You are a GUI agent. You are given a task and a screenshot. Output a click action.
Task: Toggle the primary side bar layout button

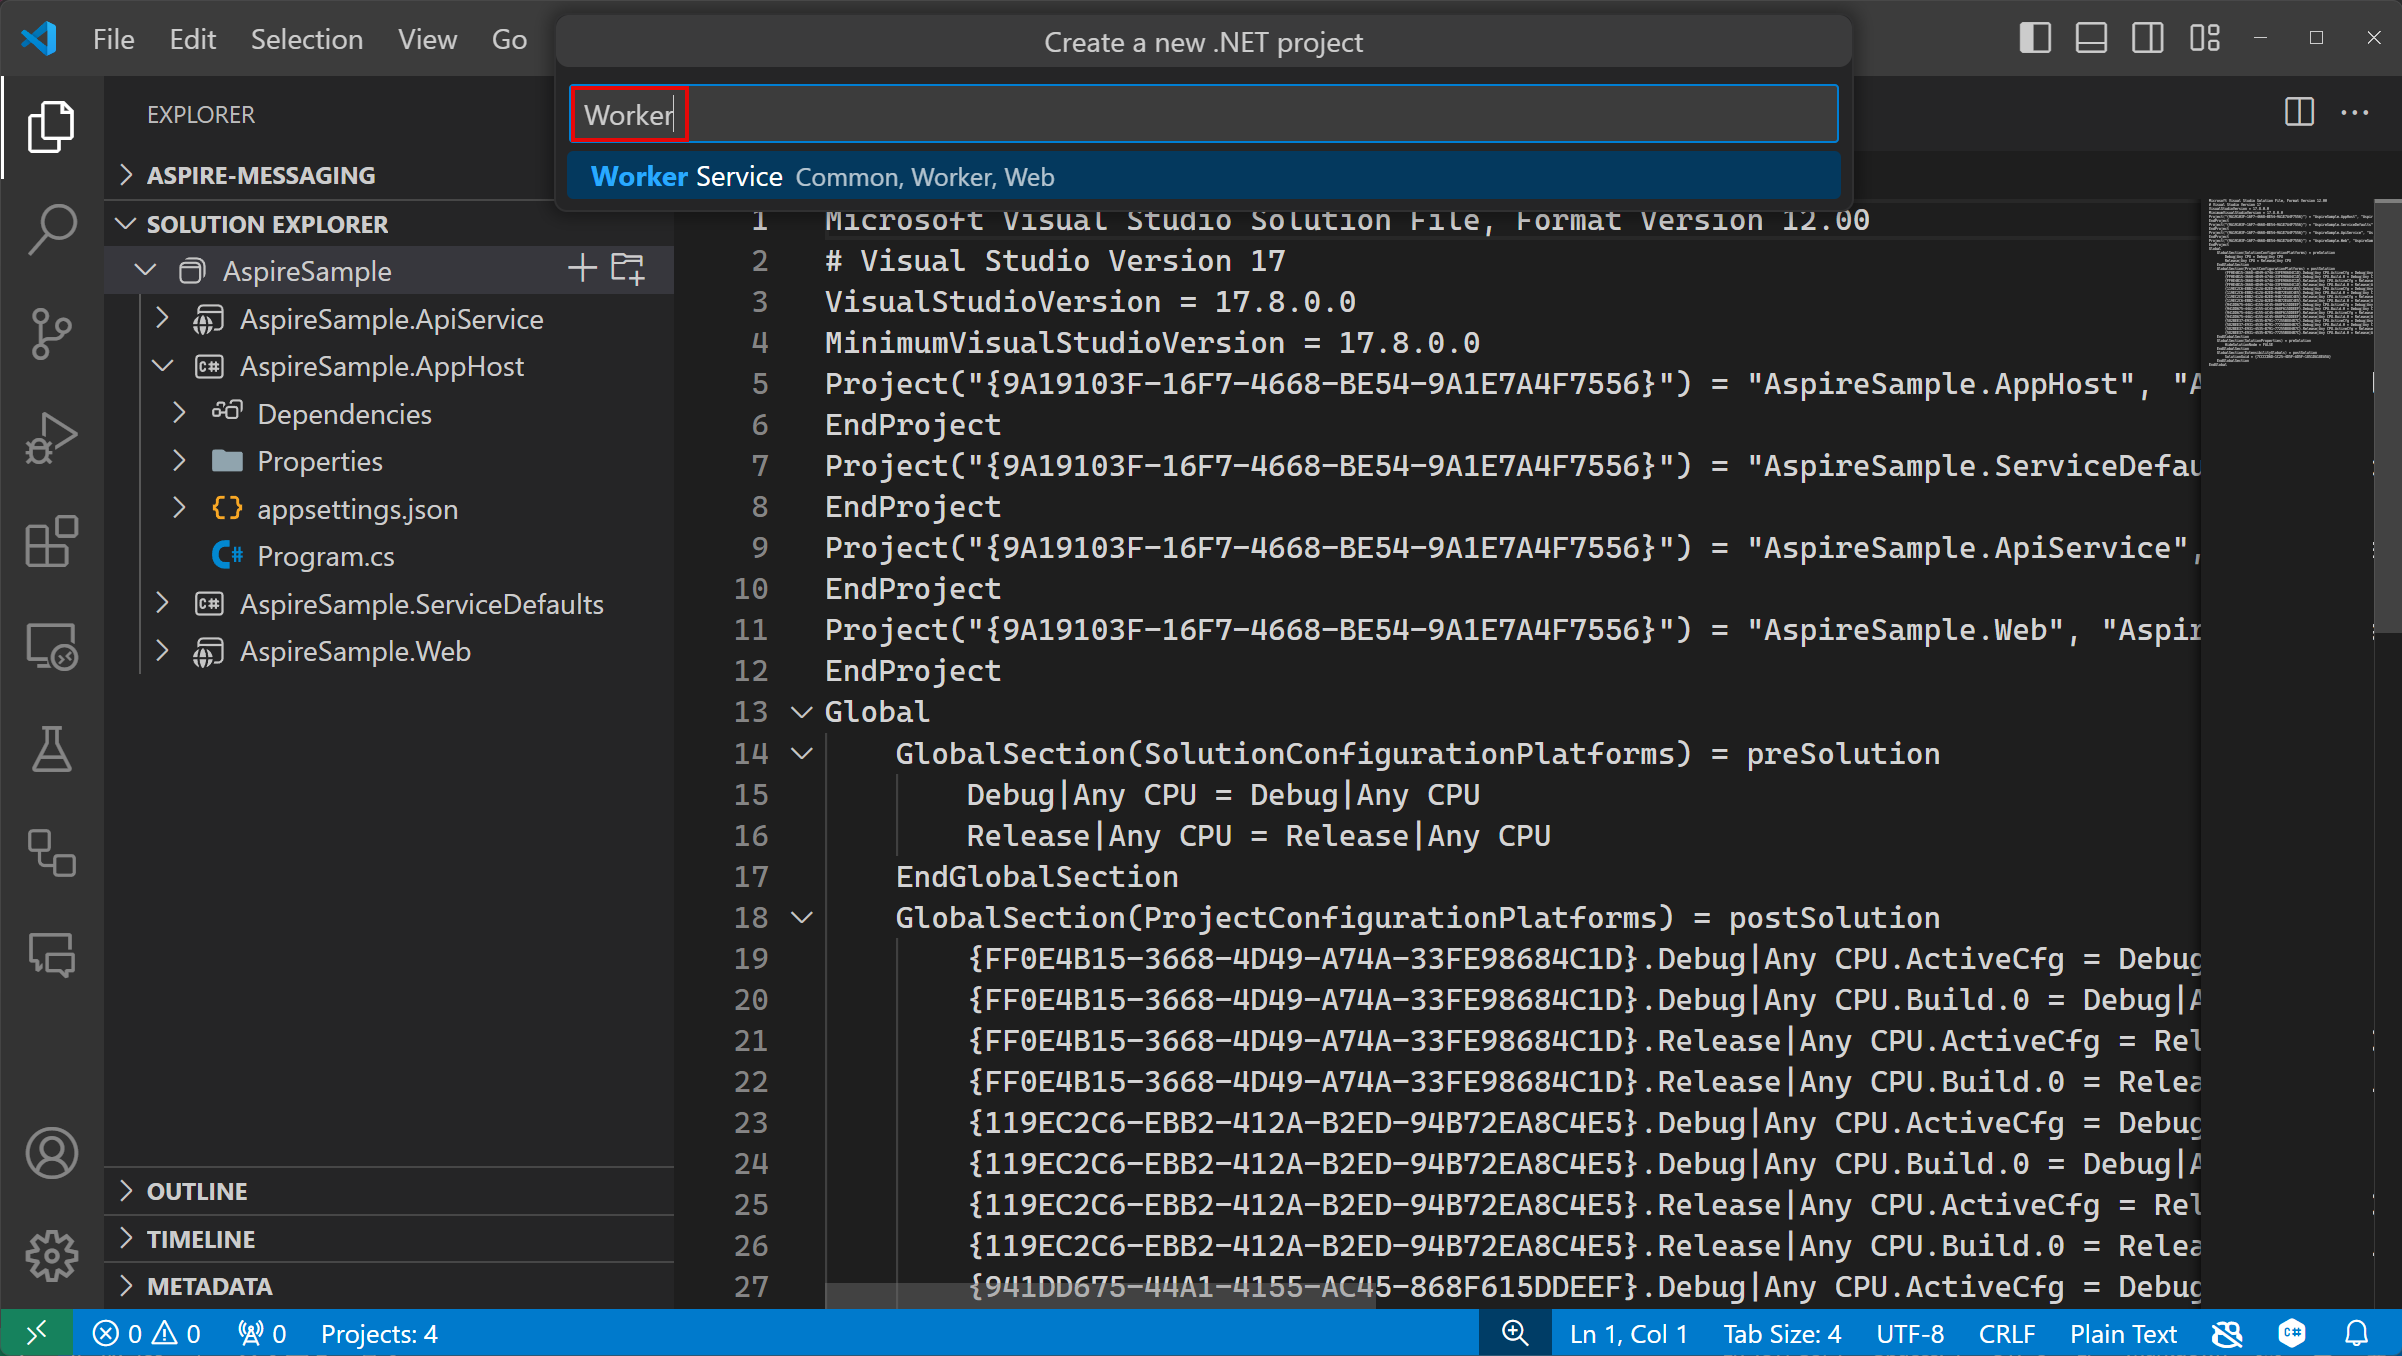(x=2035, y=39)
